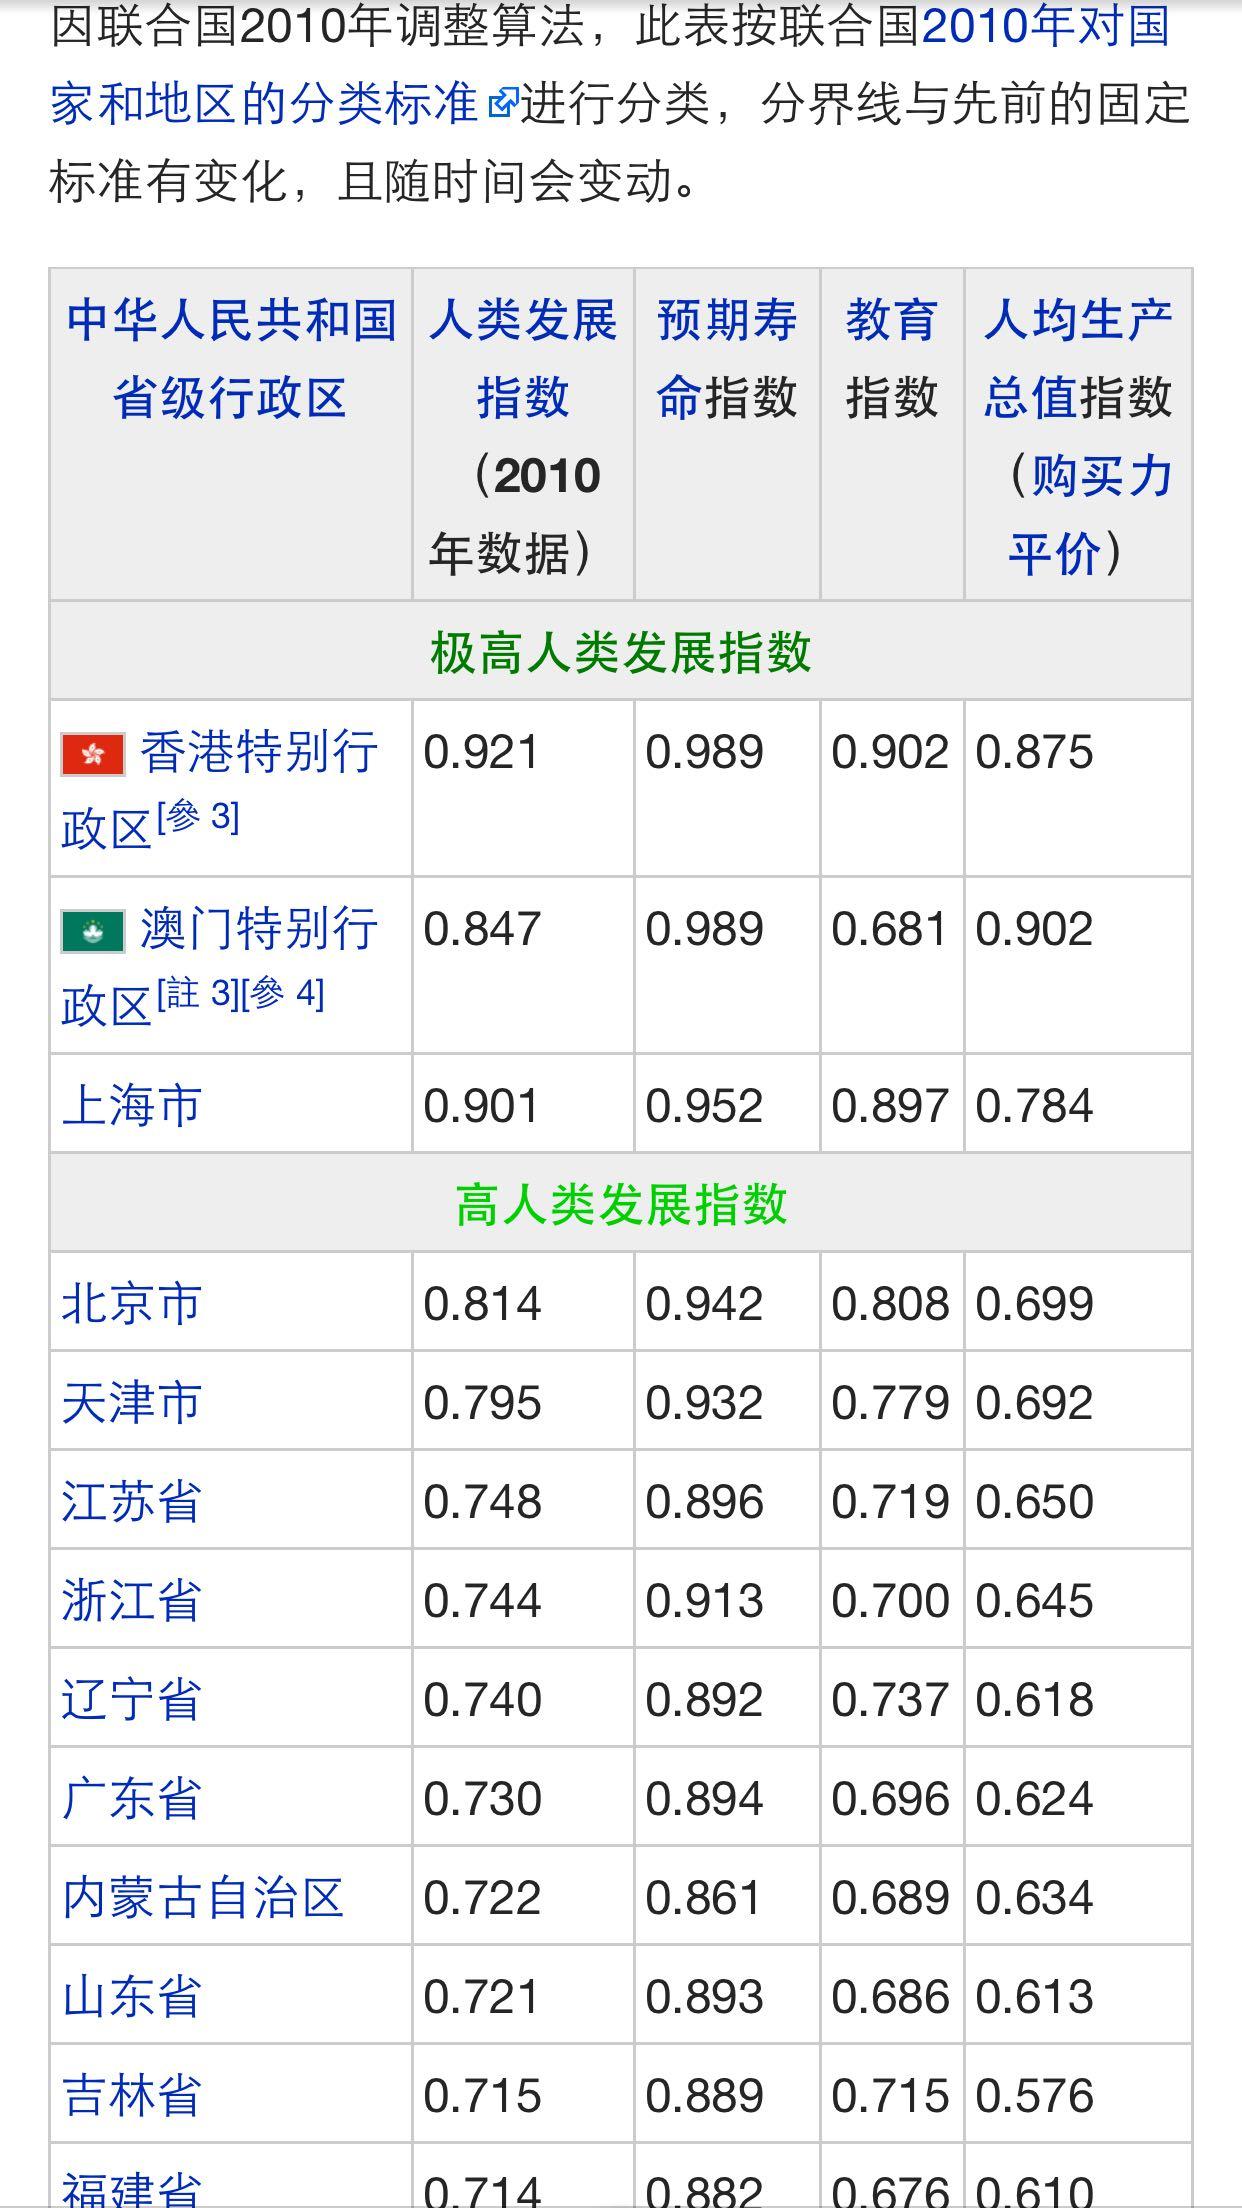Select the 高人类发展指数 section heading
This screenshot has height=2208, width=1242.
(621, 1205)
